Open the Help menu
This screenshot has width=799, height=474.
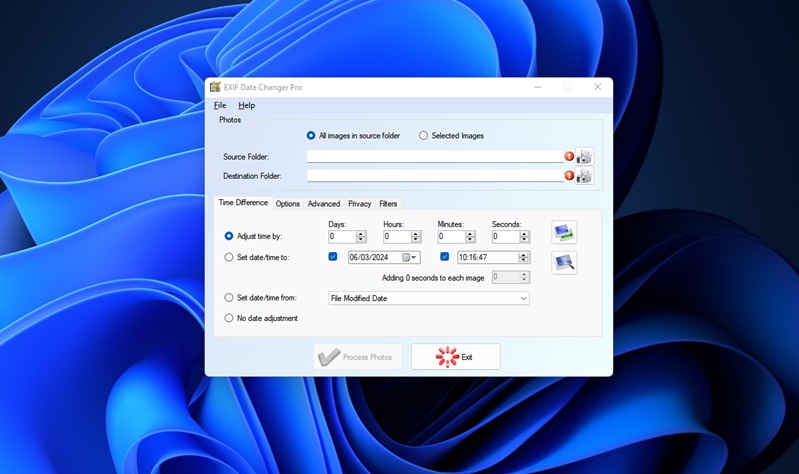pyautogui.click(x=247, y=106)
